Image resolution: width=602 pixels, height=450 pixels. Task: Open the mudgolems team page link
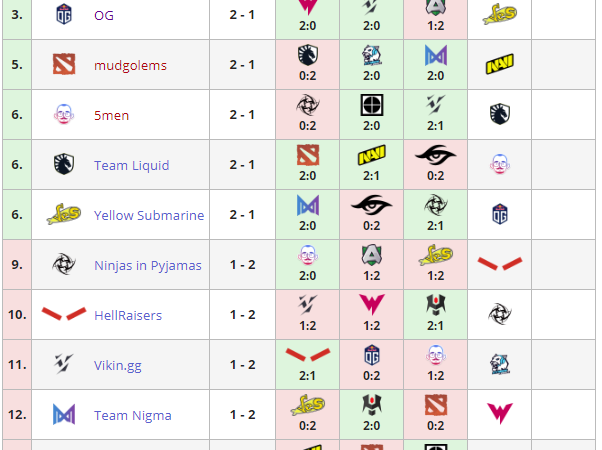coord(130,65)
